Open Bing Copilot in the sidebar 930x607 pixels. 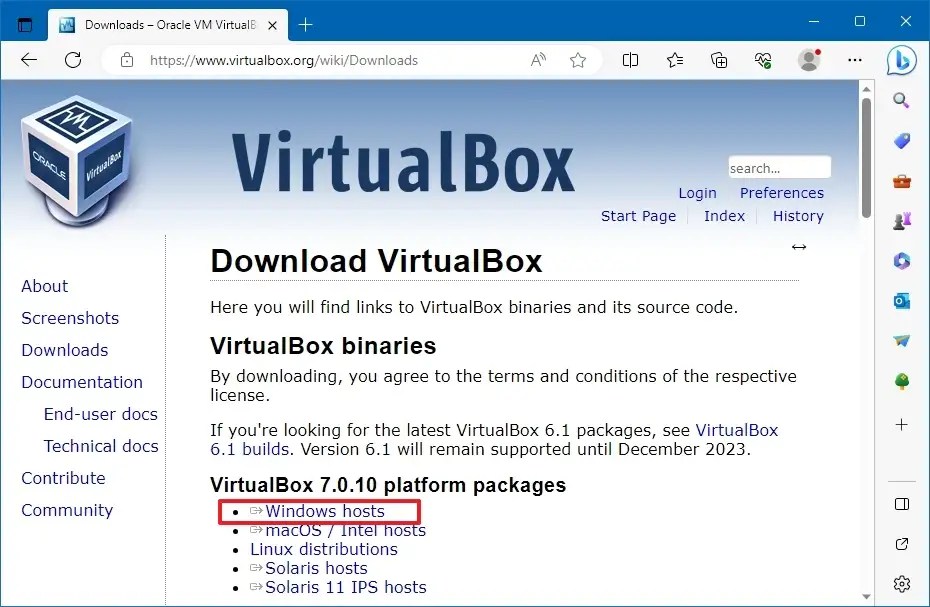(901, 60)
